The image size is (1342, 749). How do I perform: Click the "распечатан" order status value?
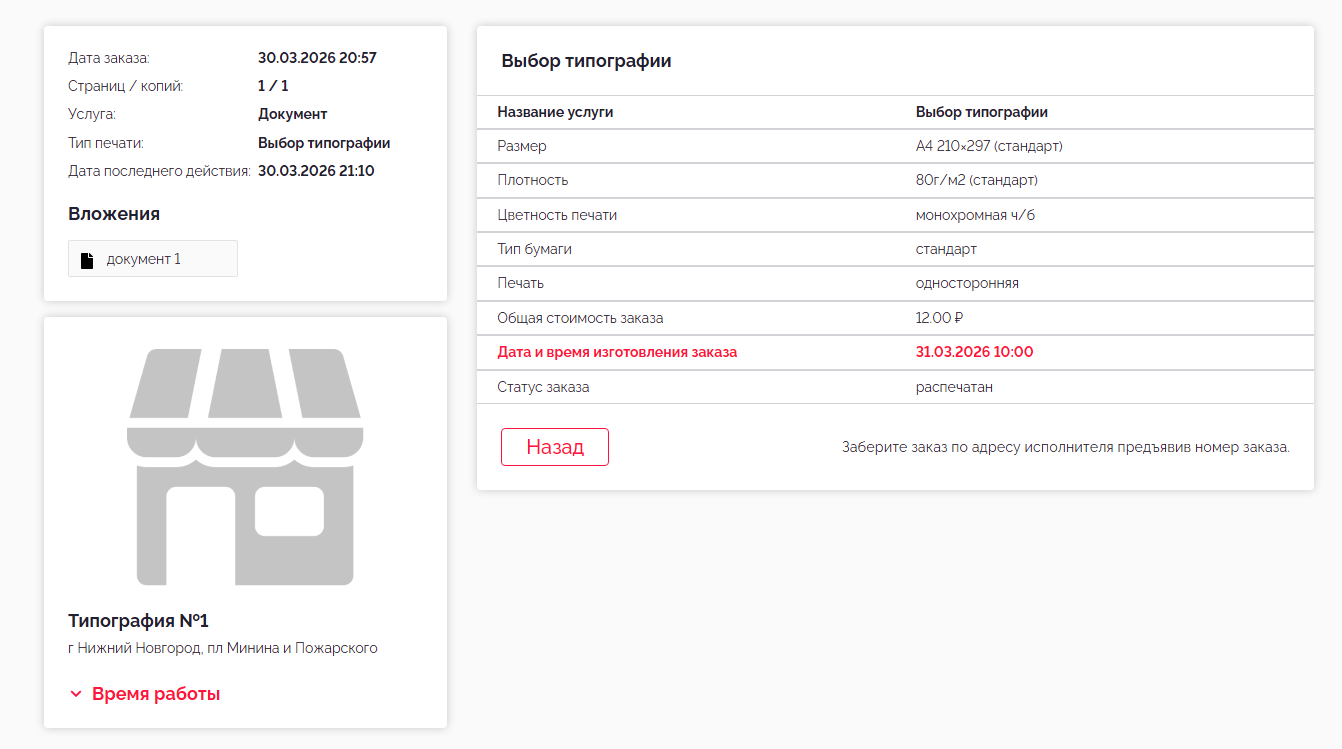(x=954, y=387)
